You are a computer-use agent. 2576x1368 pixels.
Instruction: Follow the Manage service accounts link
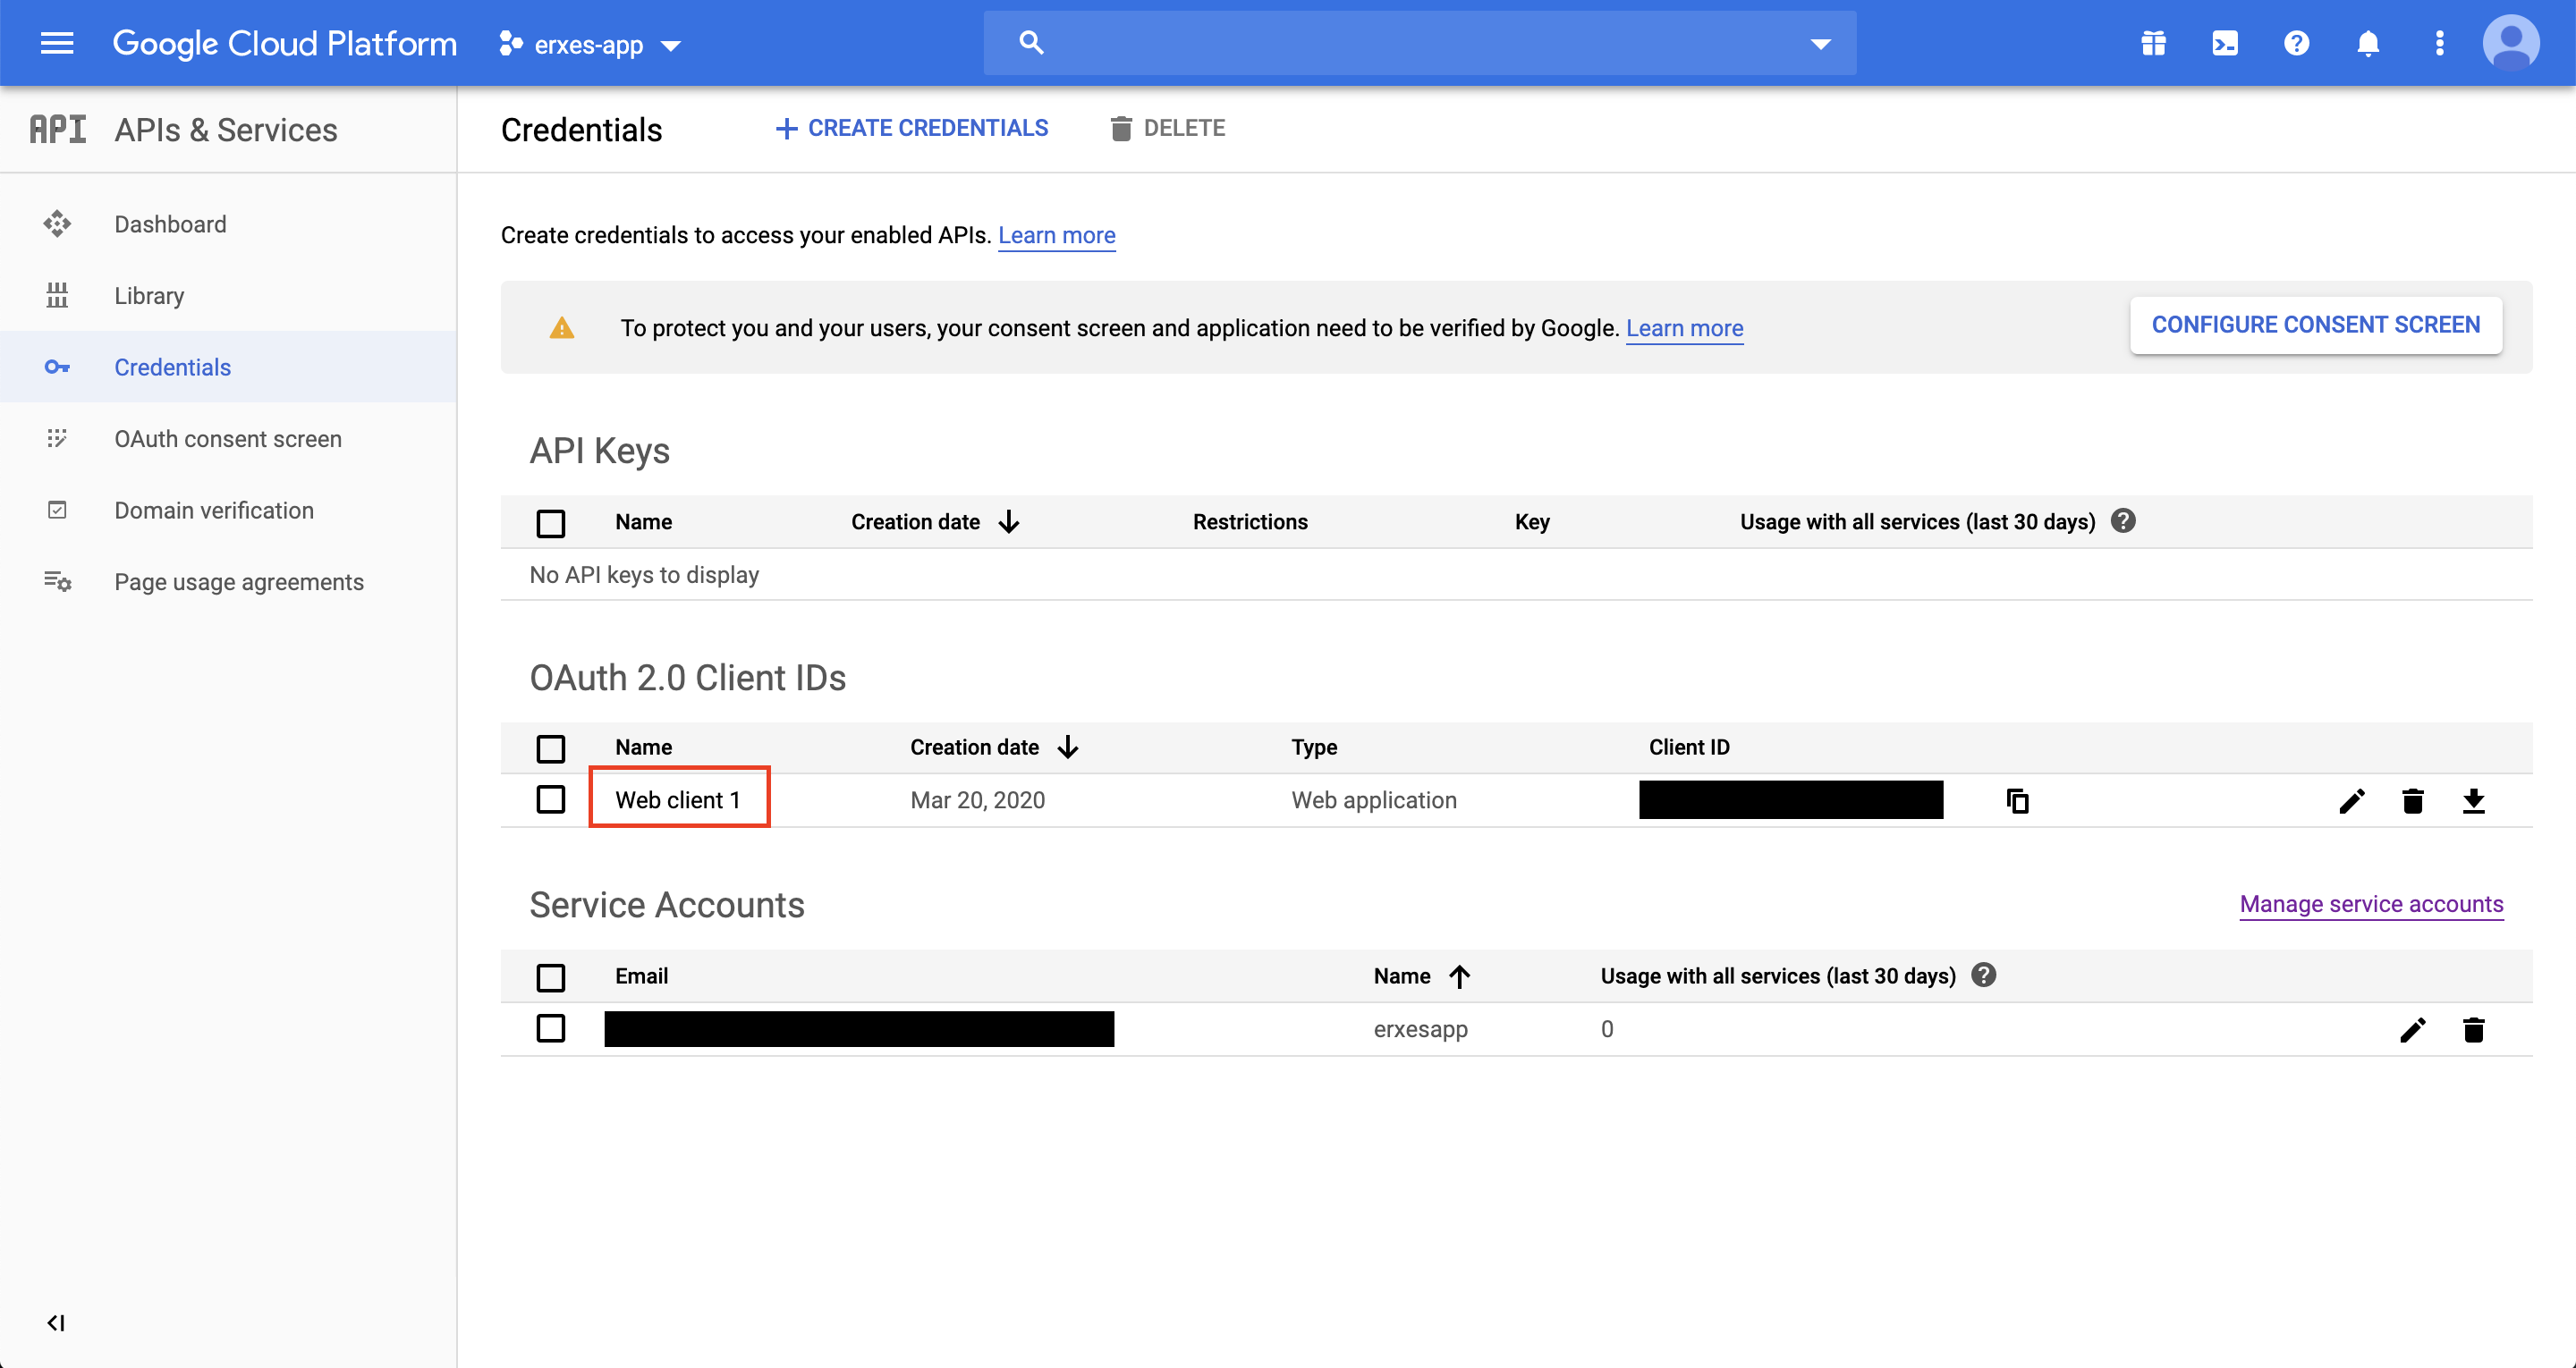[x=2371, y=904]
